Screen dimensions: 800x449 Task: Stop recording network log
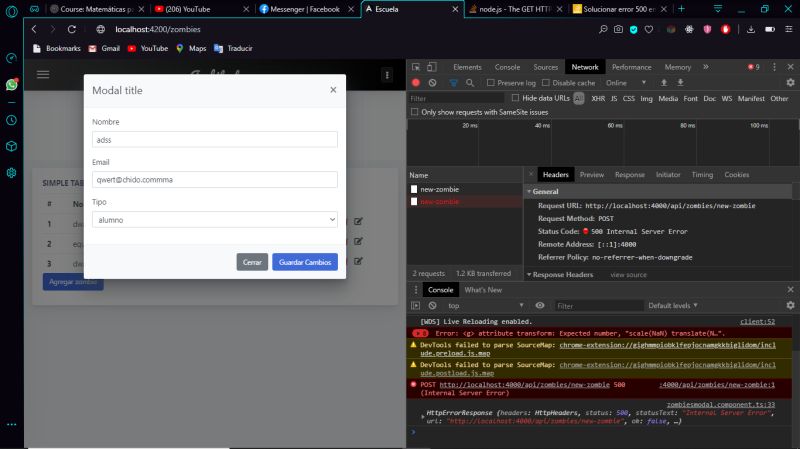click(x=416, y=82)
